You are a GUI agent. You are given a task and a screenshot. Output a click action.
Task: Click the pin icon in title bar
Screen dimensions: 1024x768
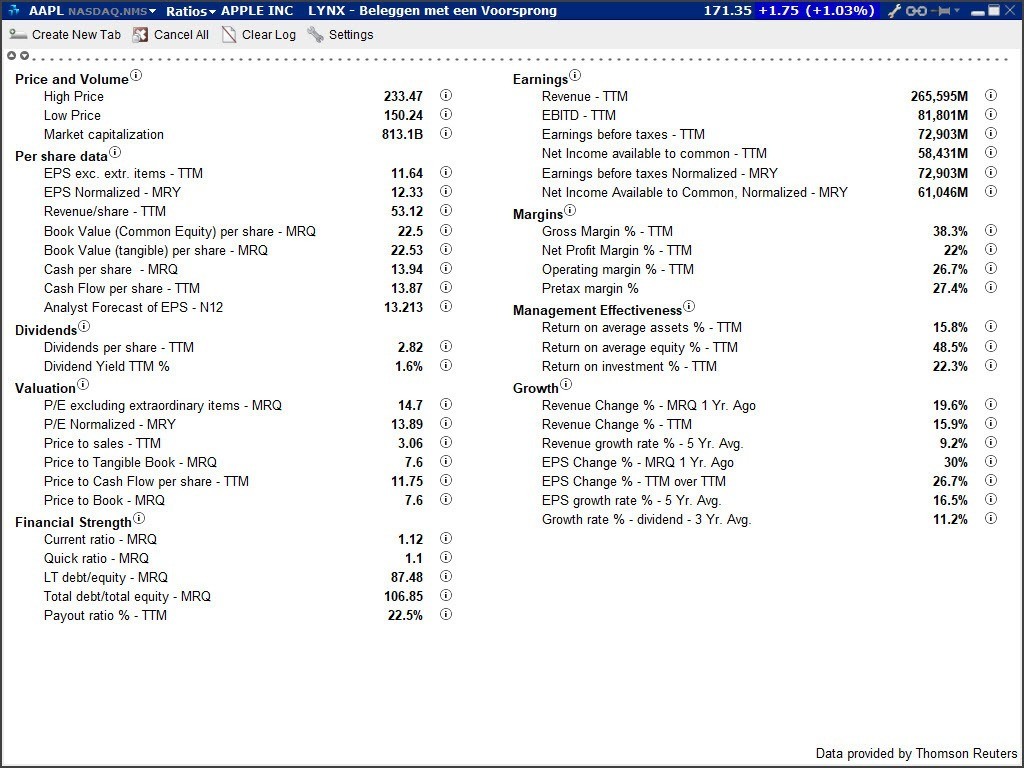click(x=942, y=10)
